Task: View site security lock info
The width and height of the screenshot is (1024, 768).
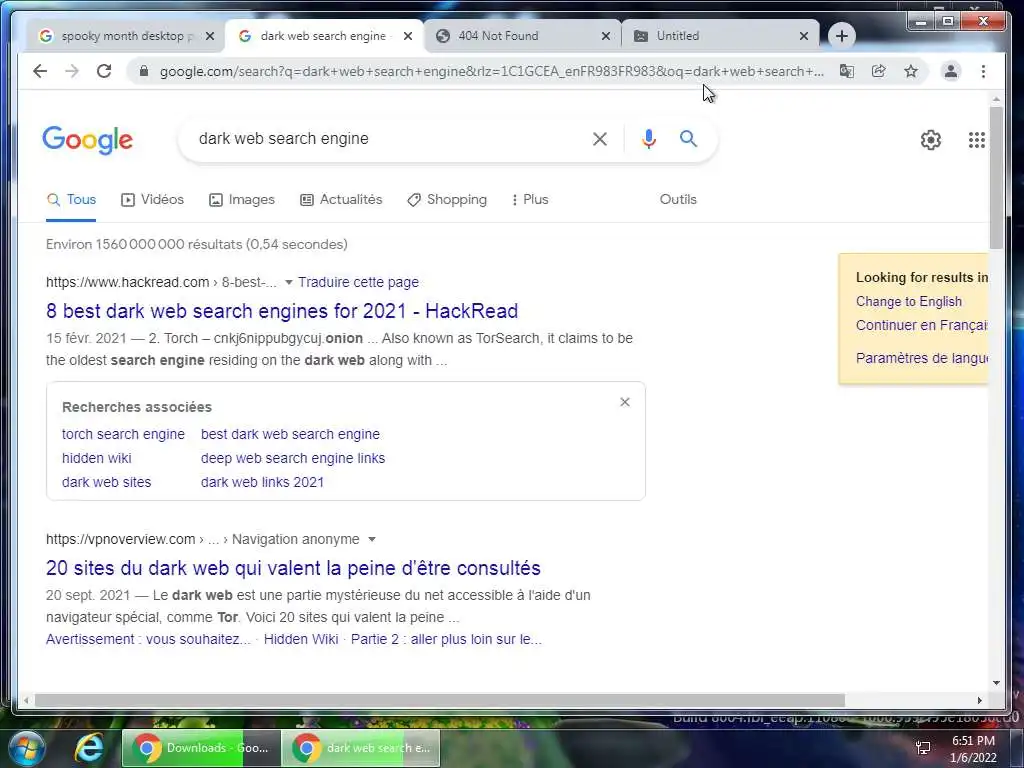Action: coord(144,71)
